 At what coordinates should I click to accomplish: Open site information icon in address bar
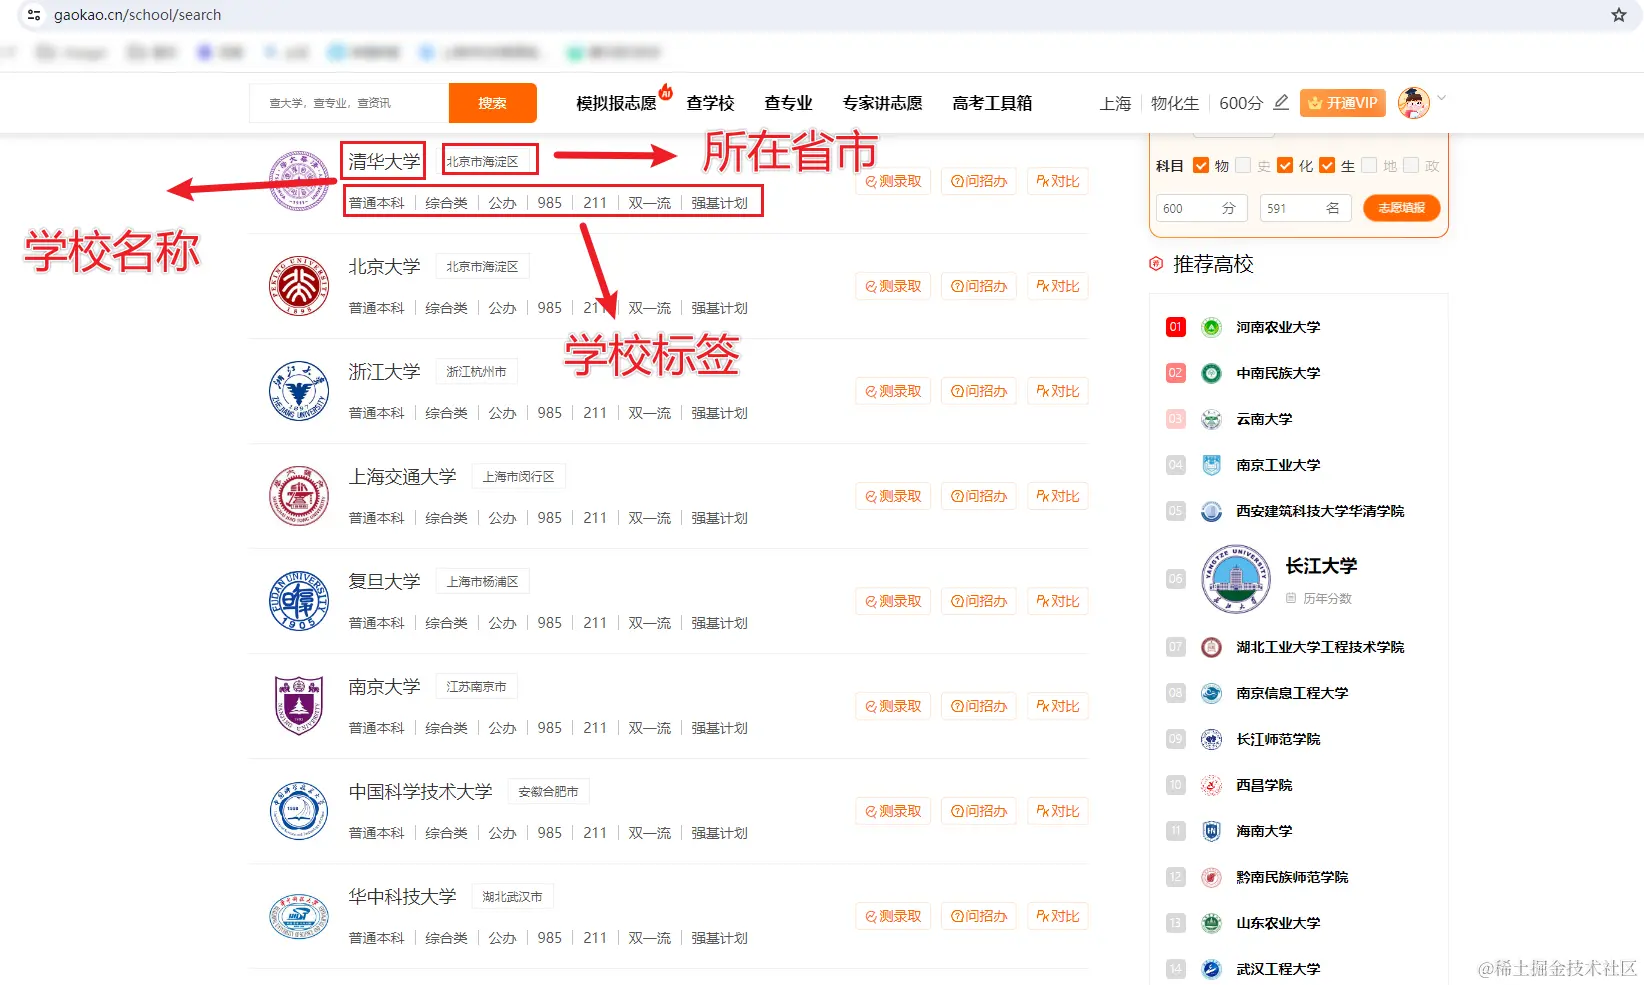point(34,15)
